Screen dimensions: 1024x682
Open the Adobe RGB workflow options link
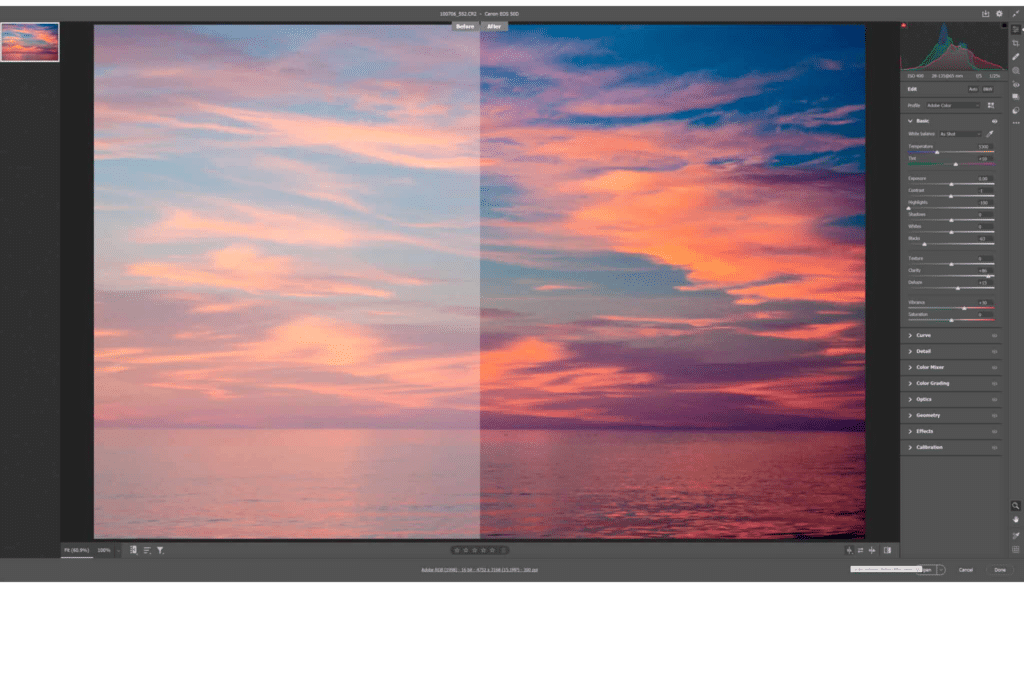(478, 569)
